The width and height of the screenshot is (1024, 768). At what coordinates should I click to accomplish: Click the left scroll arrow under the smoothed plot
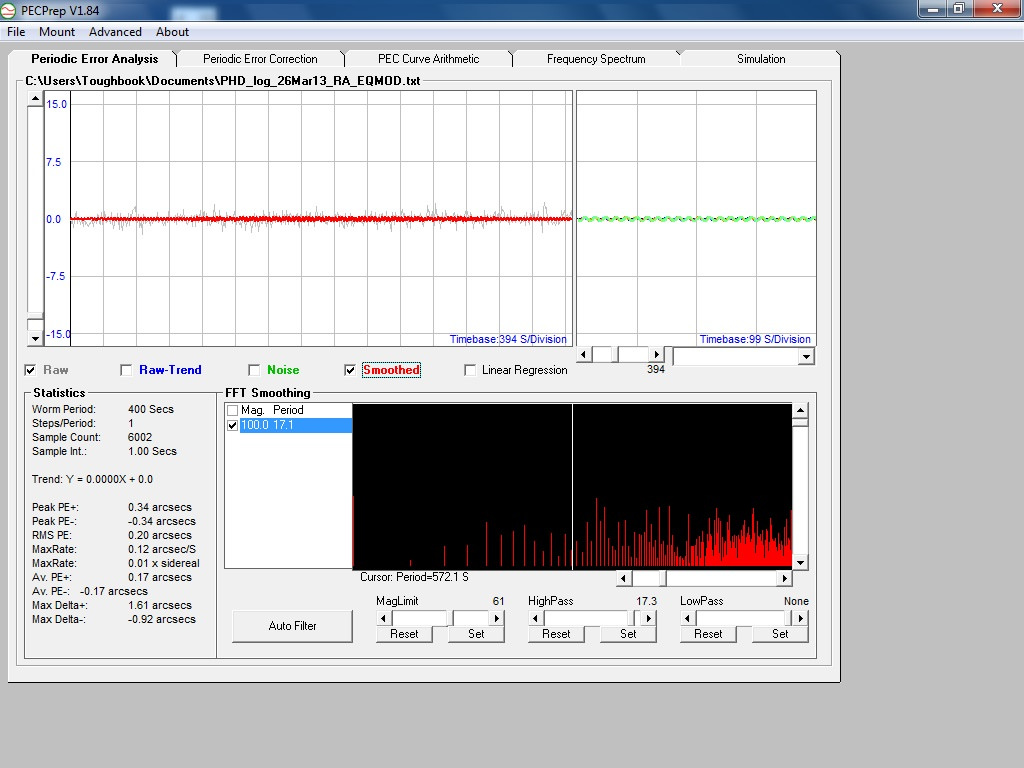(x=583, y=354)
